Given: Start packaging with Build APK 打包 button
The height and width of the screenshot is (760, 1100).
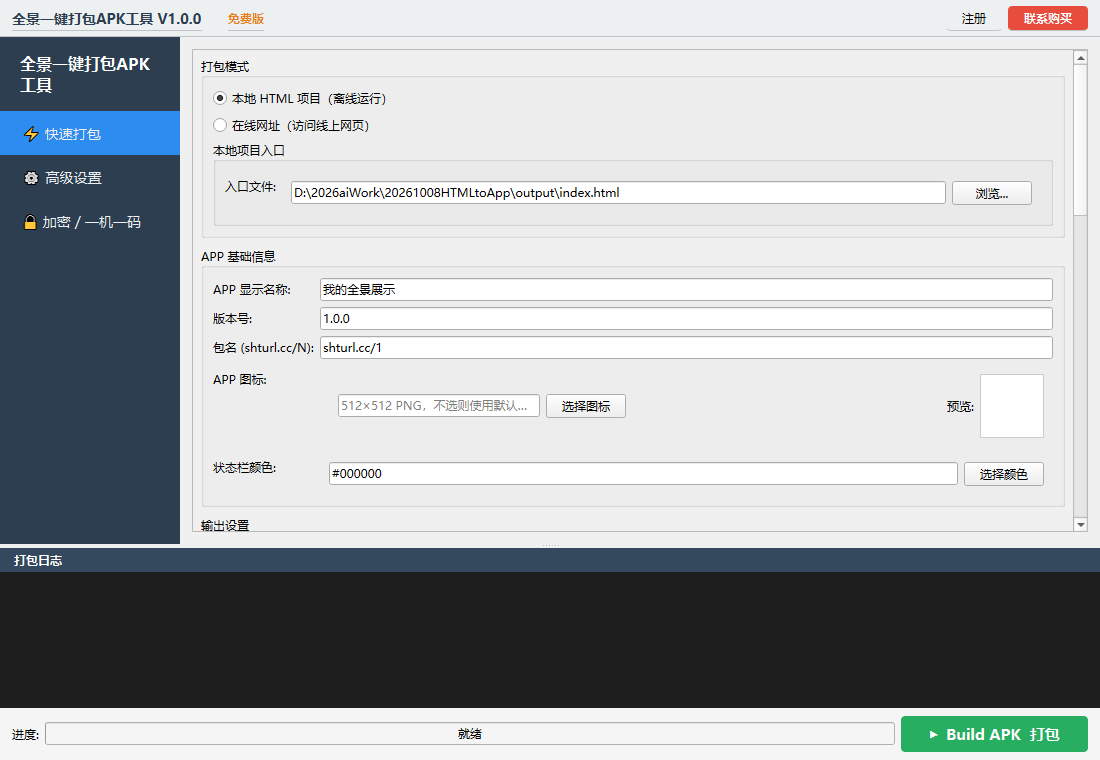Looking at the screenshot, I should tap(994, 734).
